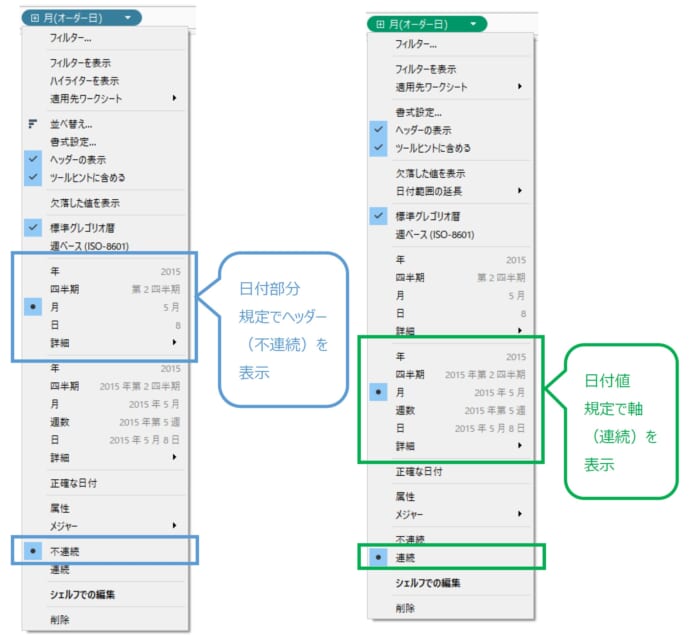Choose 正確な日付 in right menu
This screenshot has height=639, width=700.
click(450, 471)
